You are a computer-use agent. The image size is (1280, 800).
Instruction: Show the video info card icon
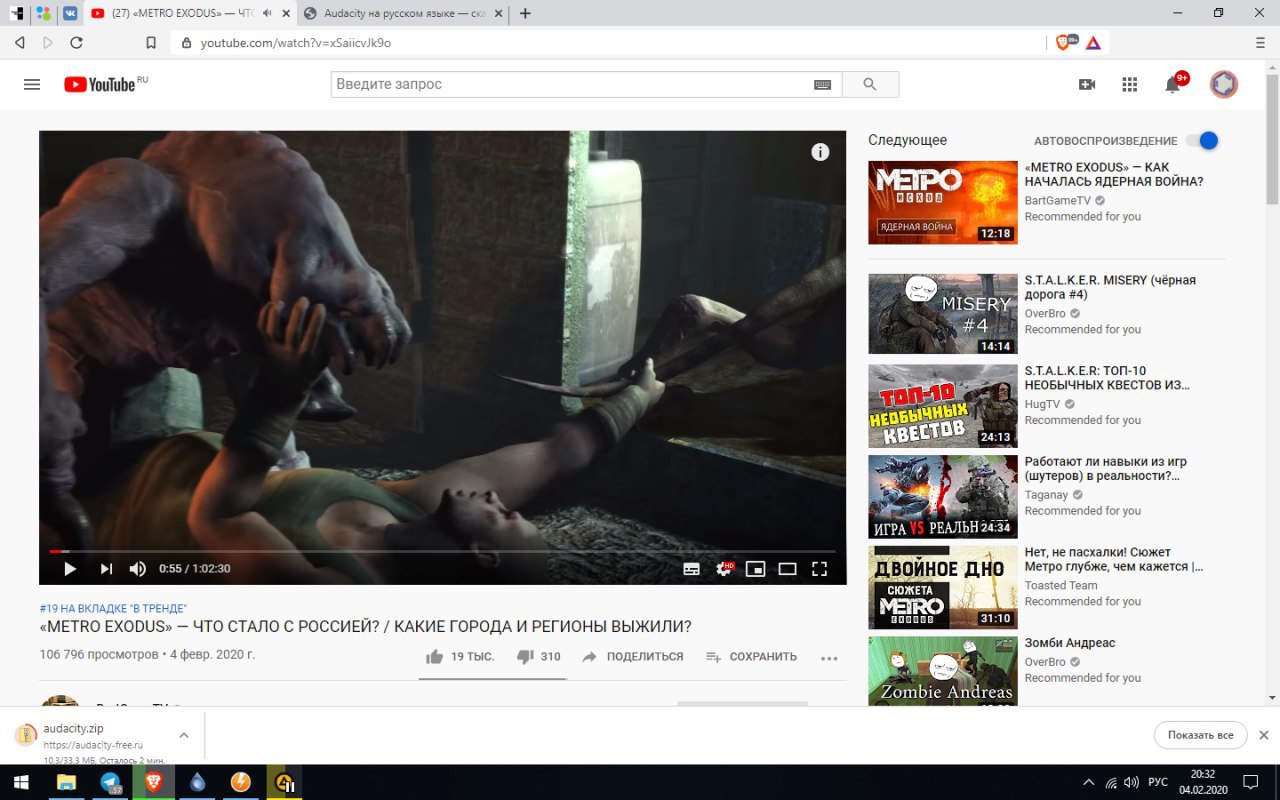pos(820,152)
